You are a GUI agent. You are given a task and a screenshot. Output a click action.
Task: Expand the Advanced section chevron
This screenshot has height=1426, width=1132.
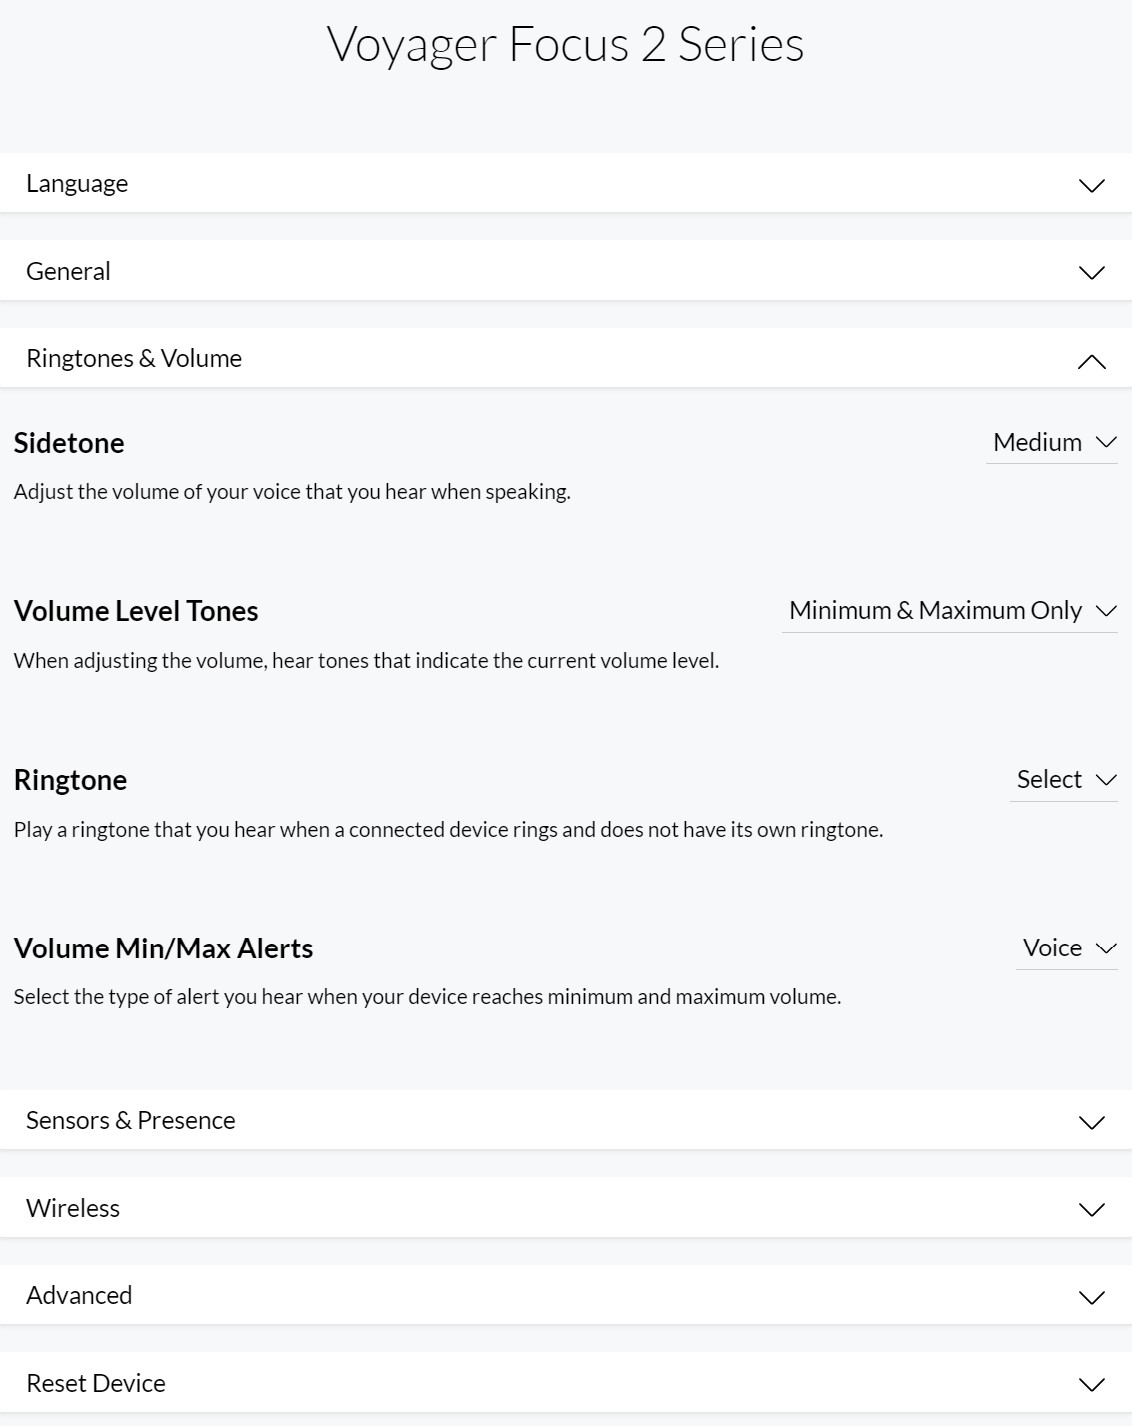pyautogui.click(x=1091, y=1297)
